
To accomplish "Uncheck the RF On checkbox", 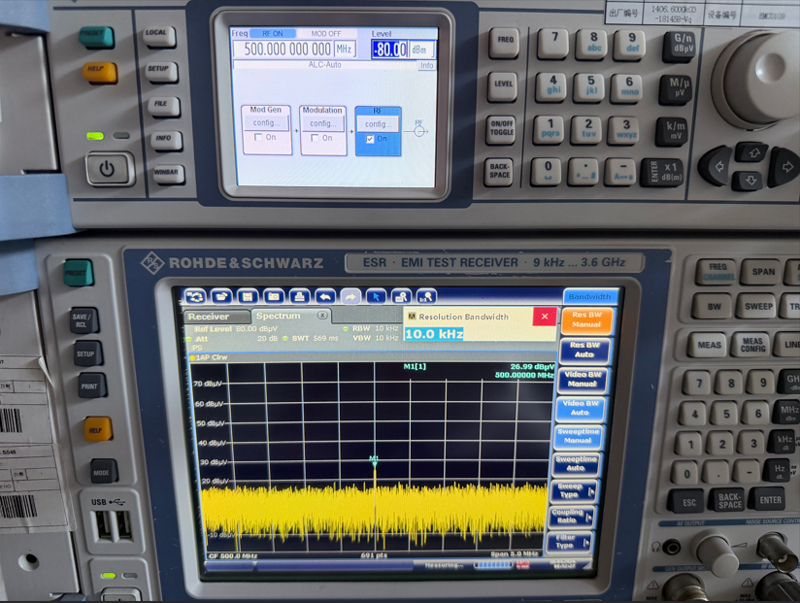I will [370, 139].
